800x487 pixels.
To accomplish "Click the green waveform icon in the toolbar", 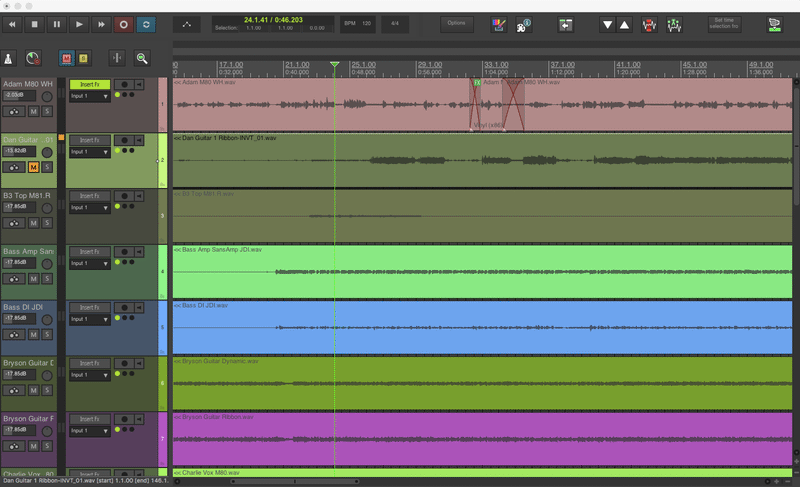I will 674,24.
